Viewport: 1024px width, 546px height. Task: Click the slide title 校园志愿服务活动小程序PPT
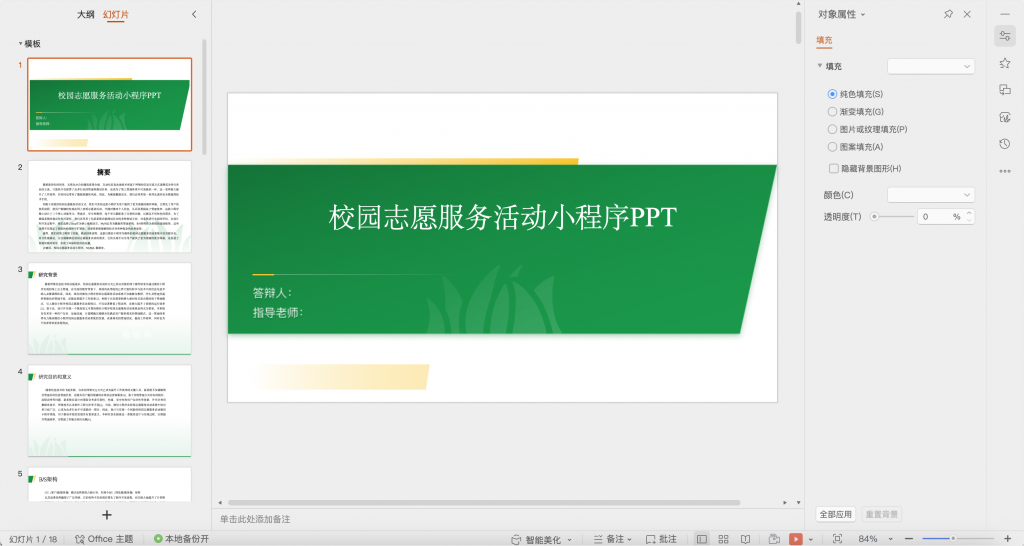tap(503, 217)
